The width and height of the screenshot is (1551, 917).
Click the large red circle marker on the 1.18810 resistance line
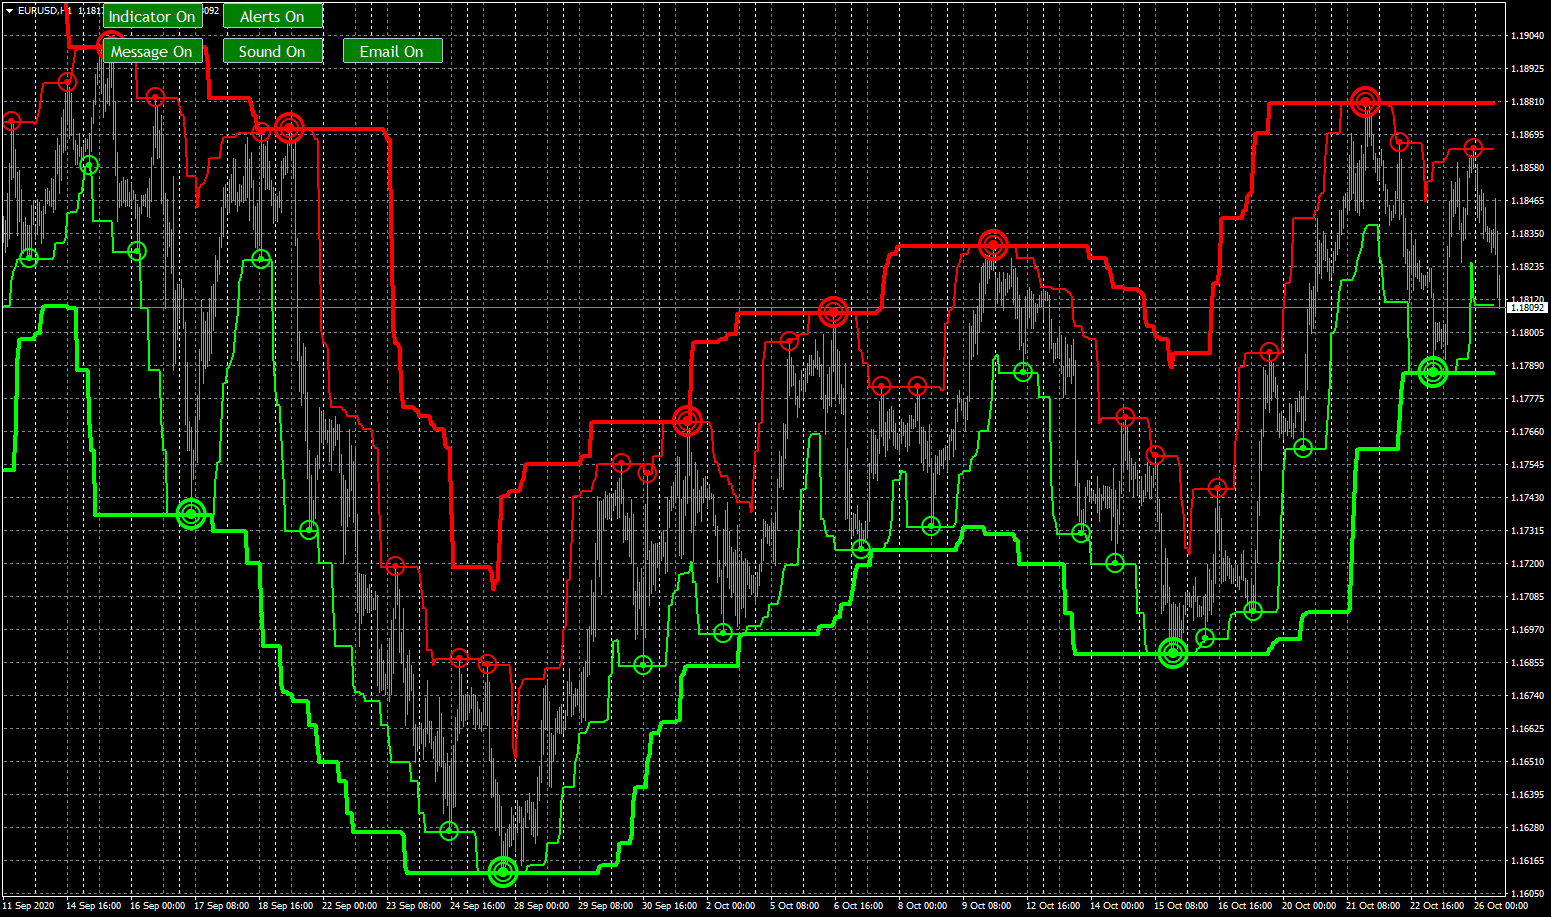(x=1365, y=102)
